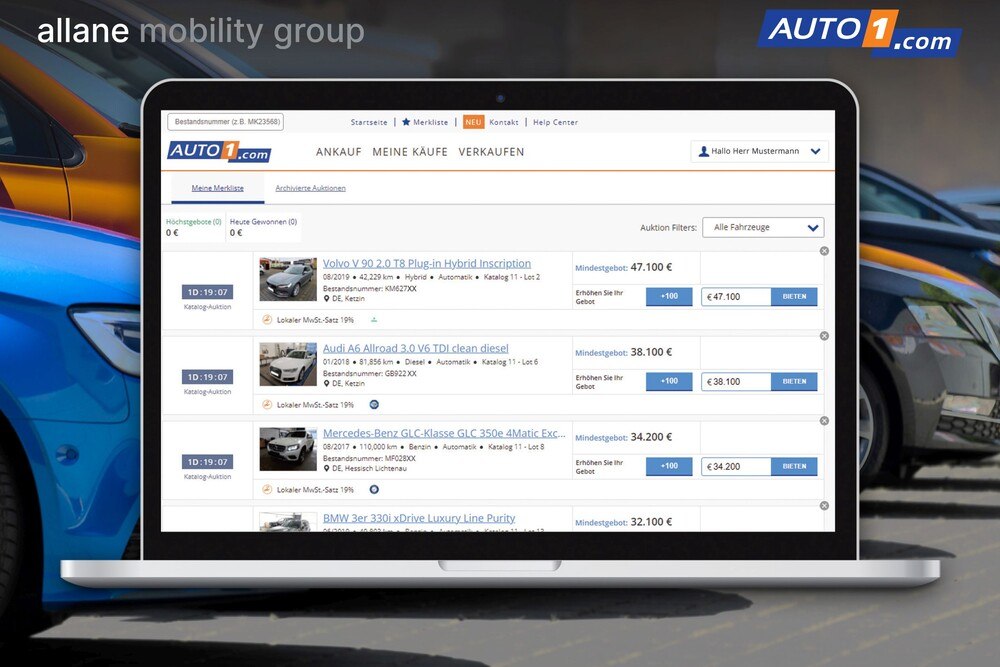The width and height of the screenshot is (1000, 667).
Task: Open the Merkliste link in top bar
Action: [430, 122]
